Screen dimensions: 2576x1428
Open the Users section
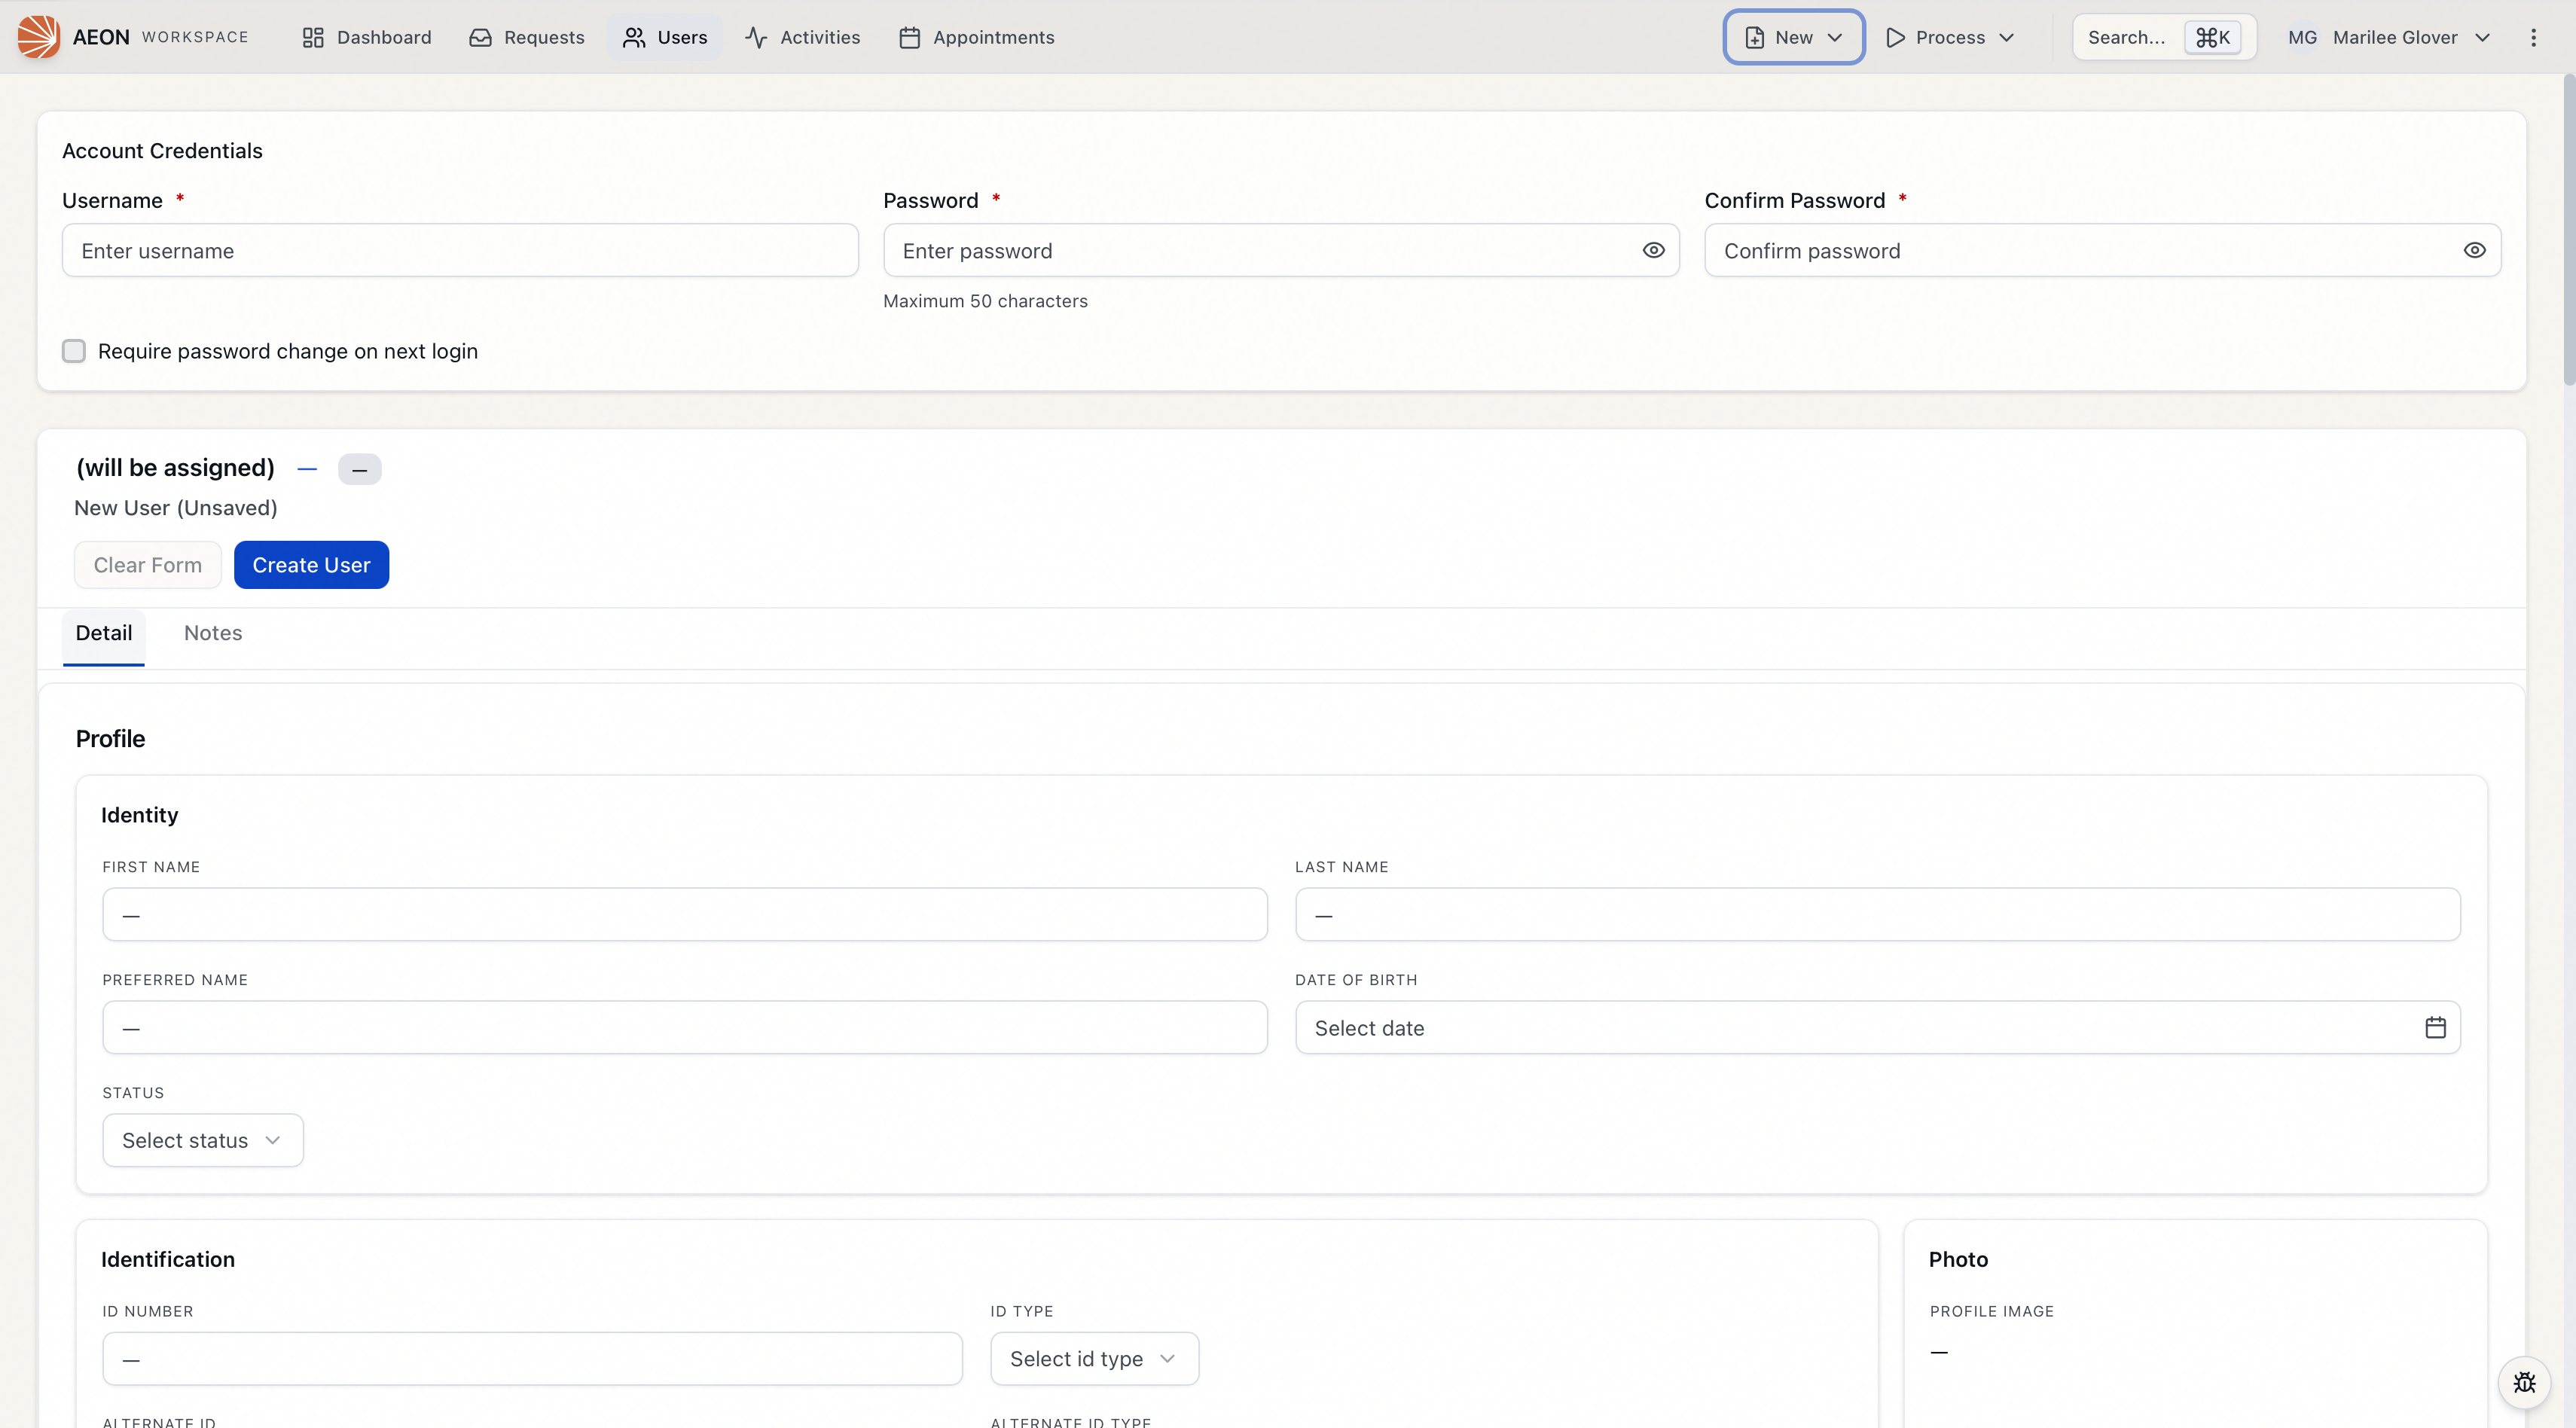665,37
